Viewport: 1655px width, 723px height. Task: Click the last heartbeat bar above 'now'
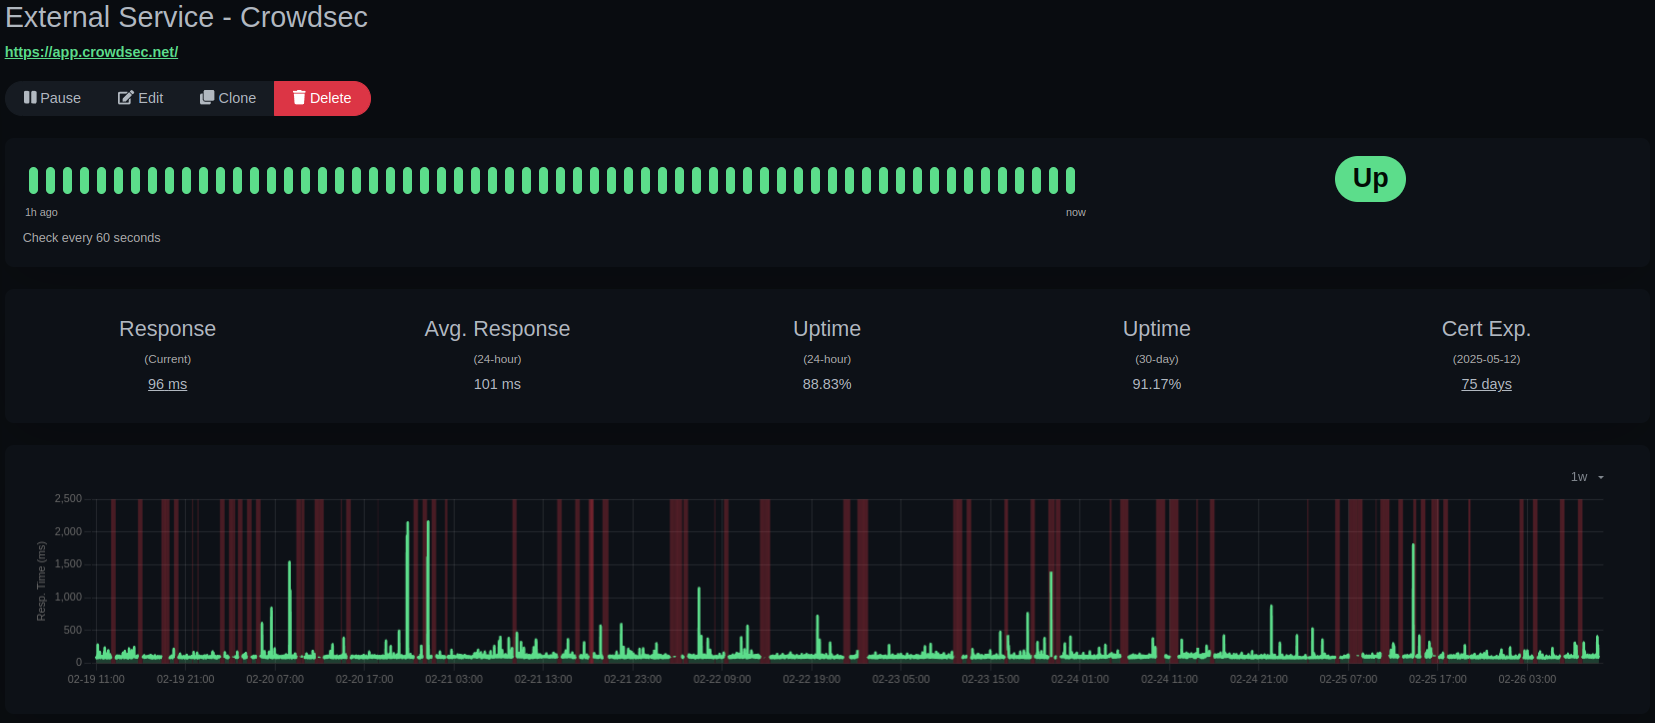[1070, 180]
